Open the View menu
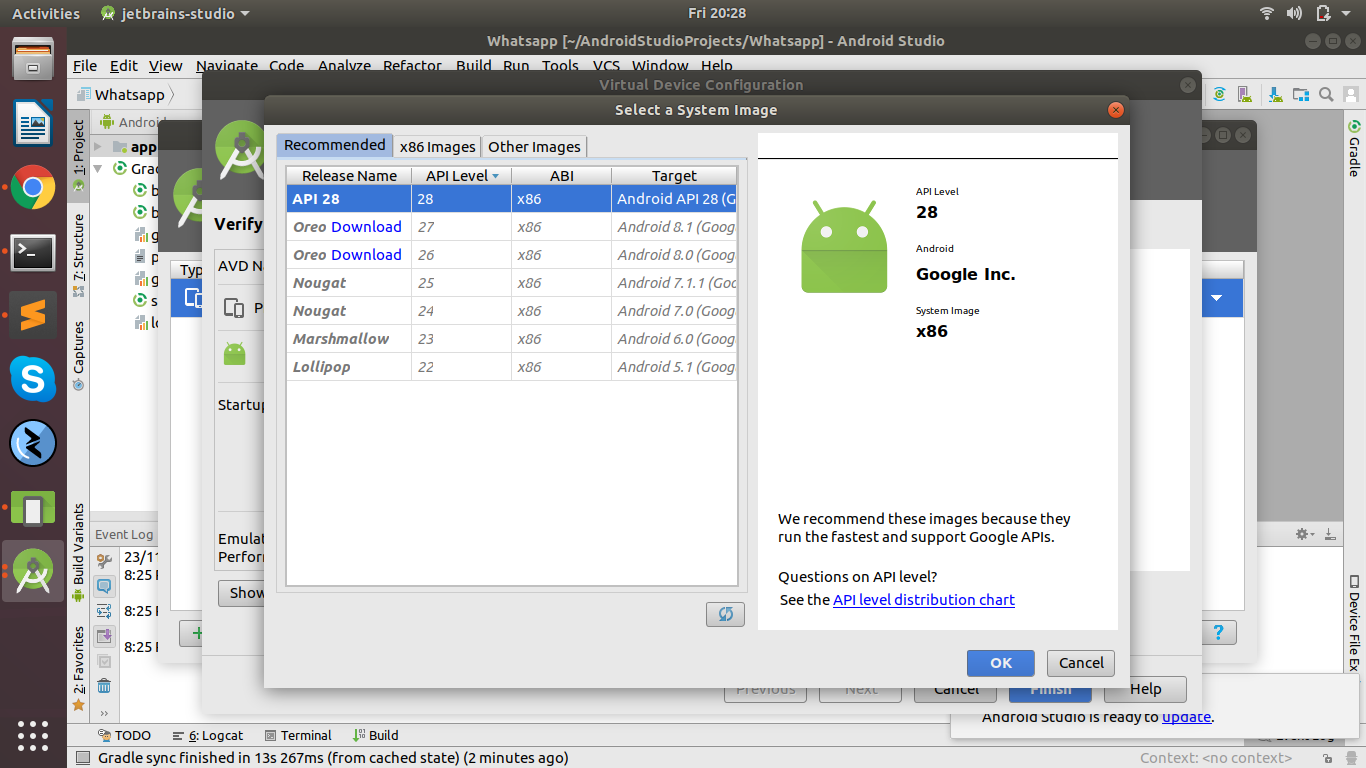 [166, 66]
